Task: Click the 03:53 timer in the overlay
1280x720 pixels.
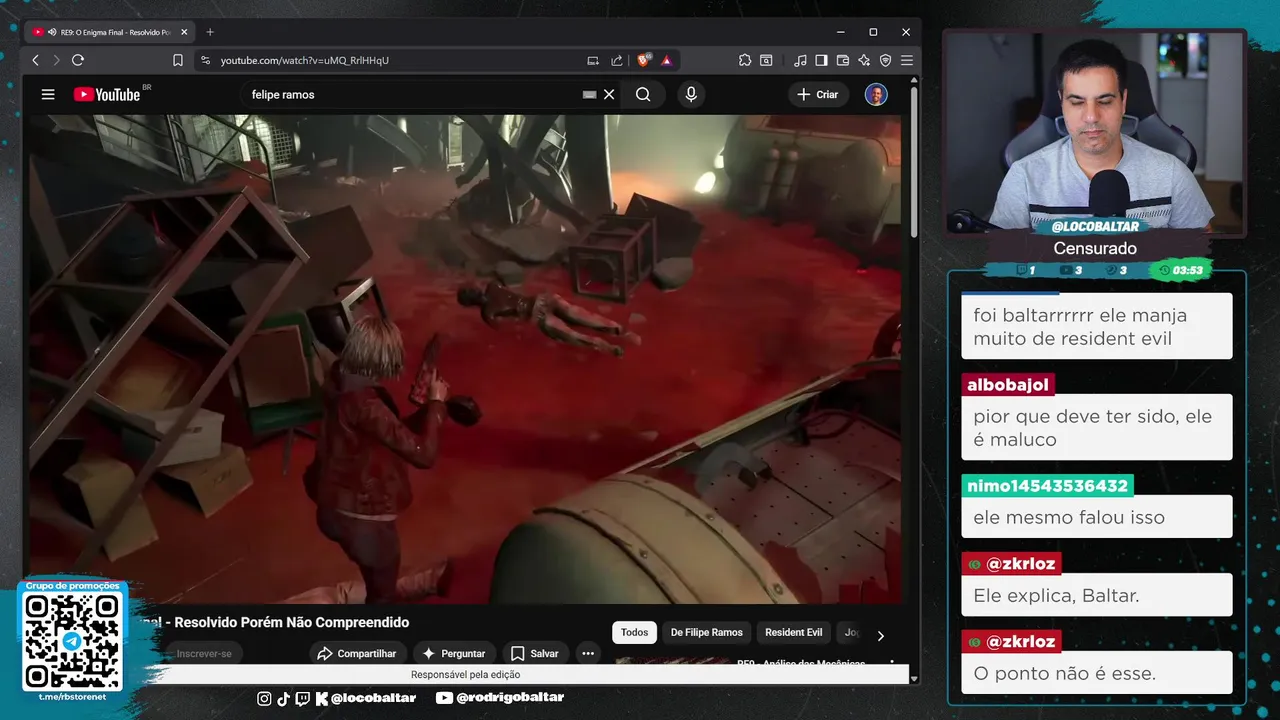Action: click(1180, 270)
